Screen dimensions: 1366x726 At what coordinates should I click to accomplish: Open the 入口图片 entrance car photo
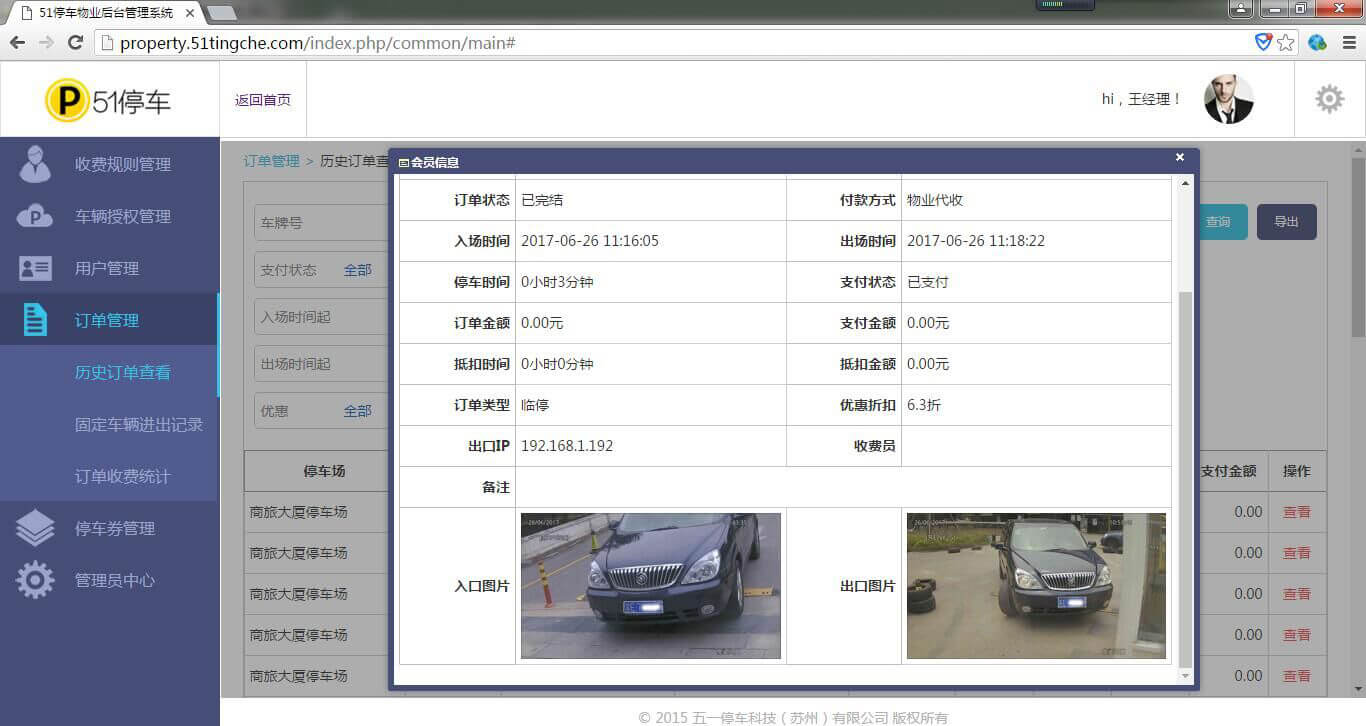pos(650,586)
